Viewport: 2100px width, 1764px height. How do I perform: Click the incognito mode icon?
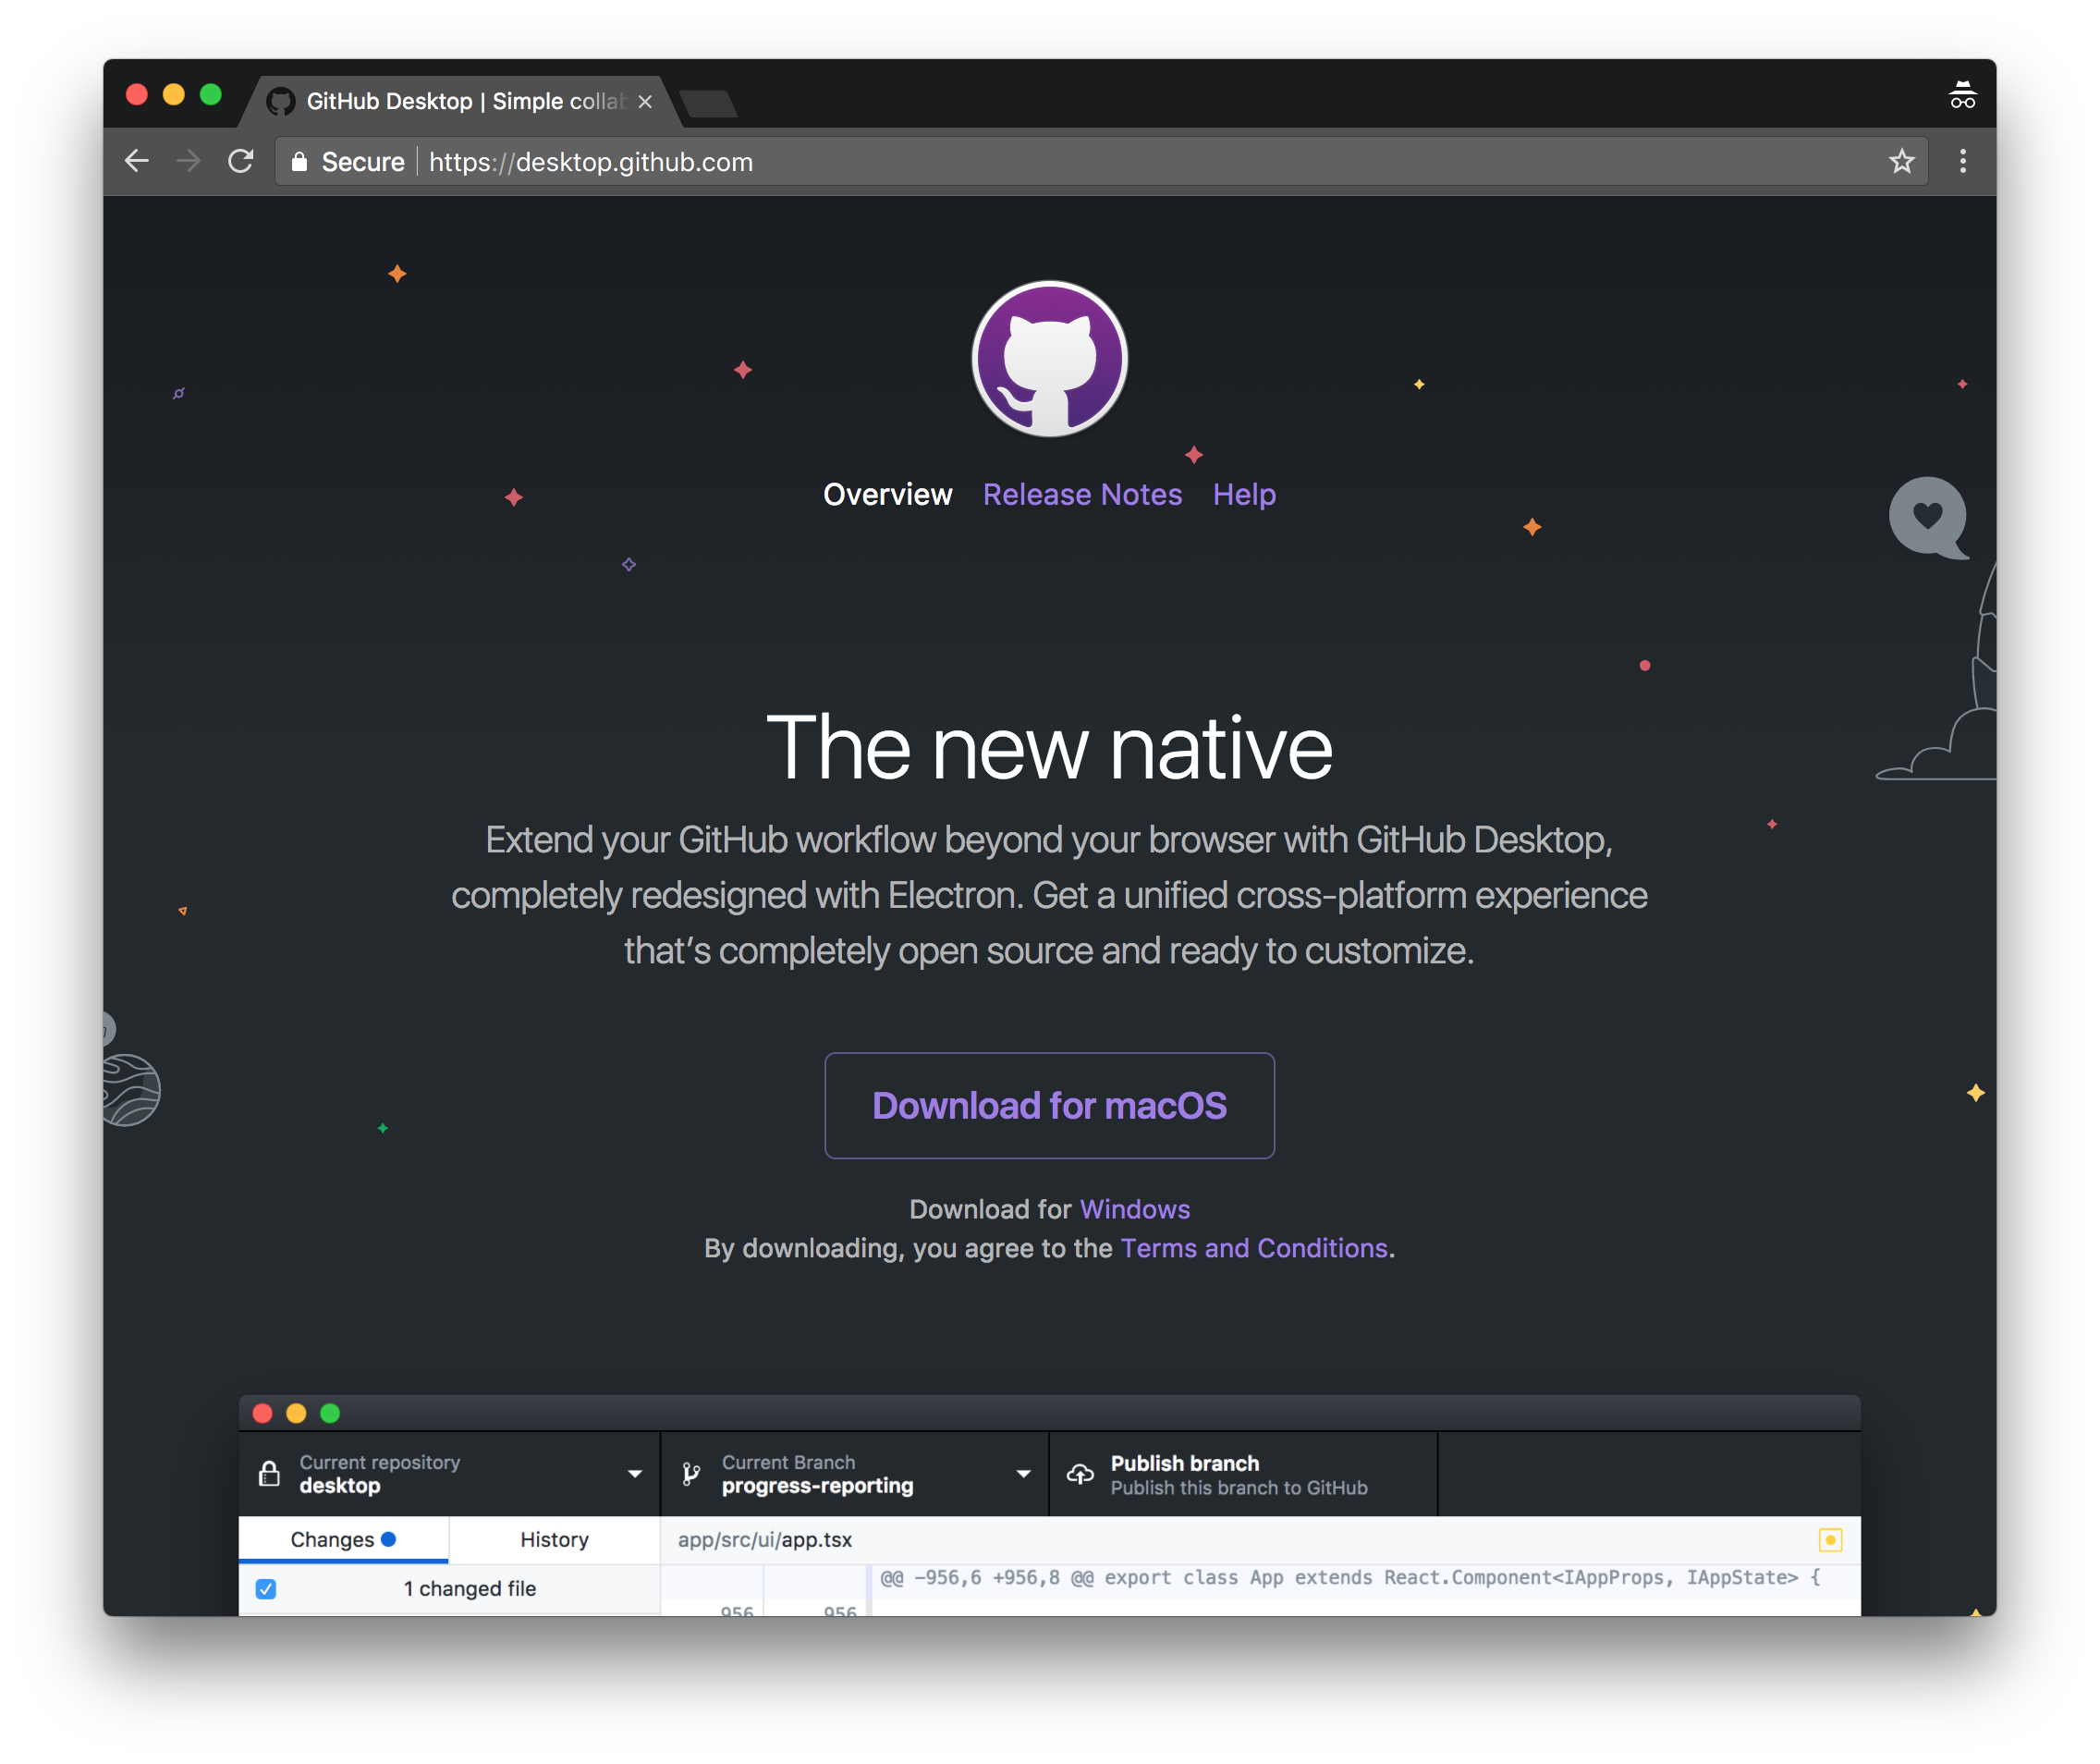point(1962,96)
